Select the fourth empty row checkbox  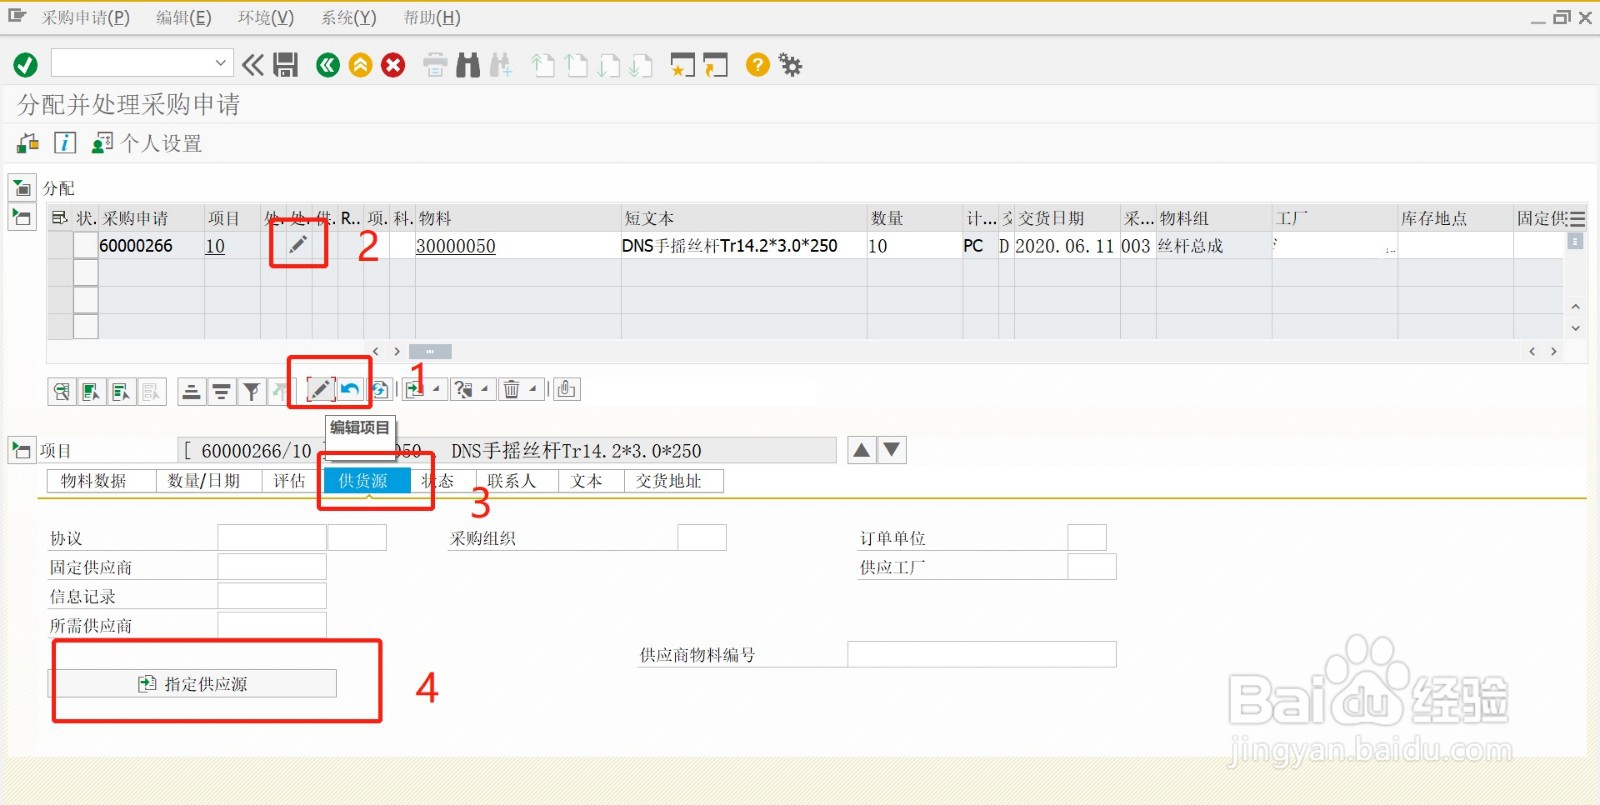[86, 326]
